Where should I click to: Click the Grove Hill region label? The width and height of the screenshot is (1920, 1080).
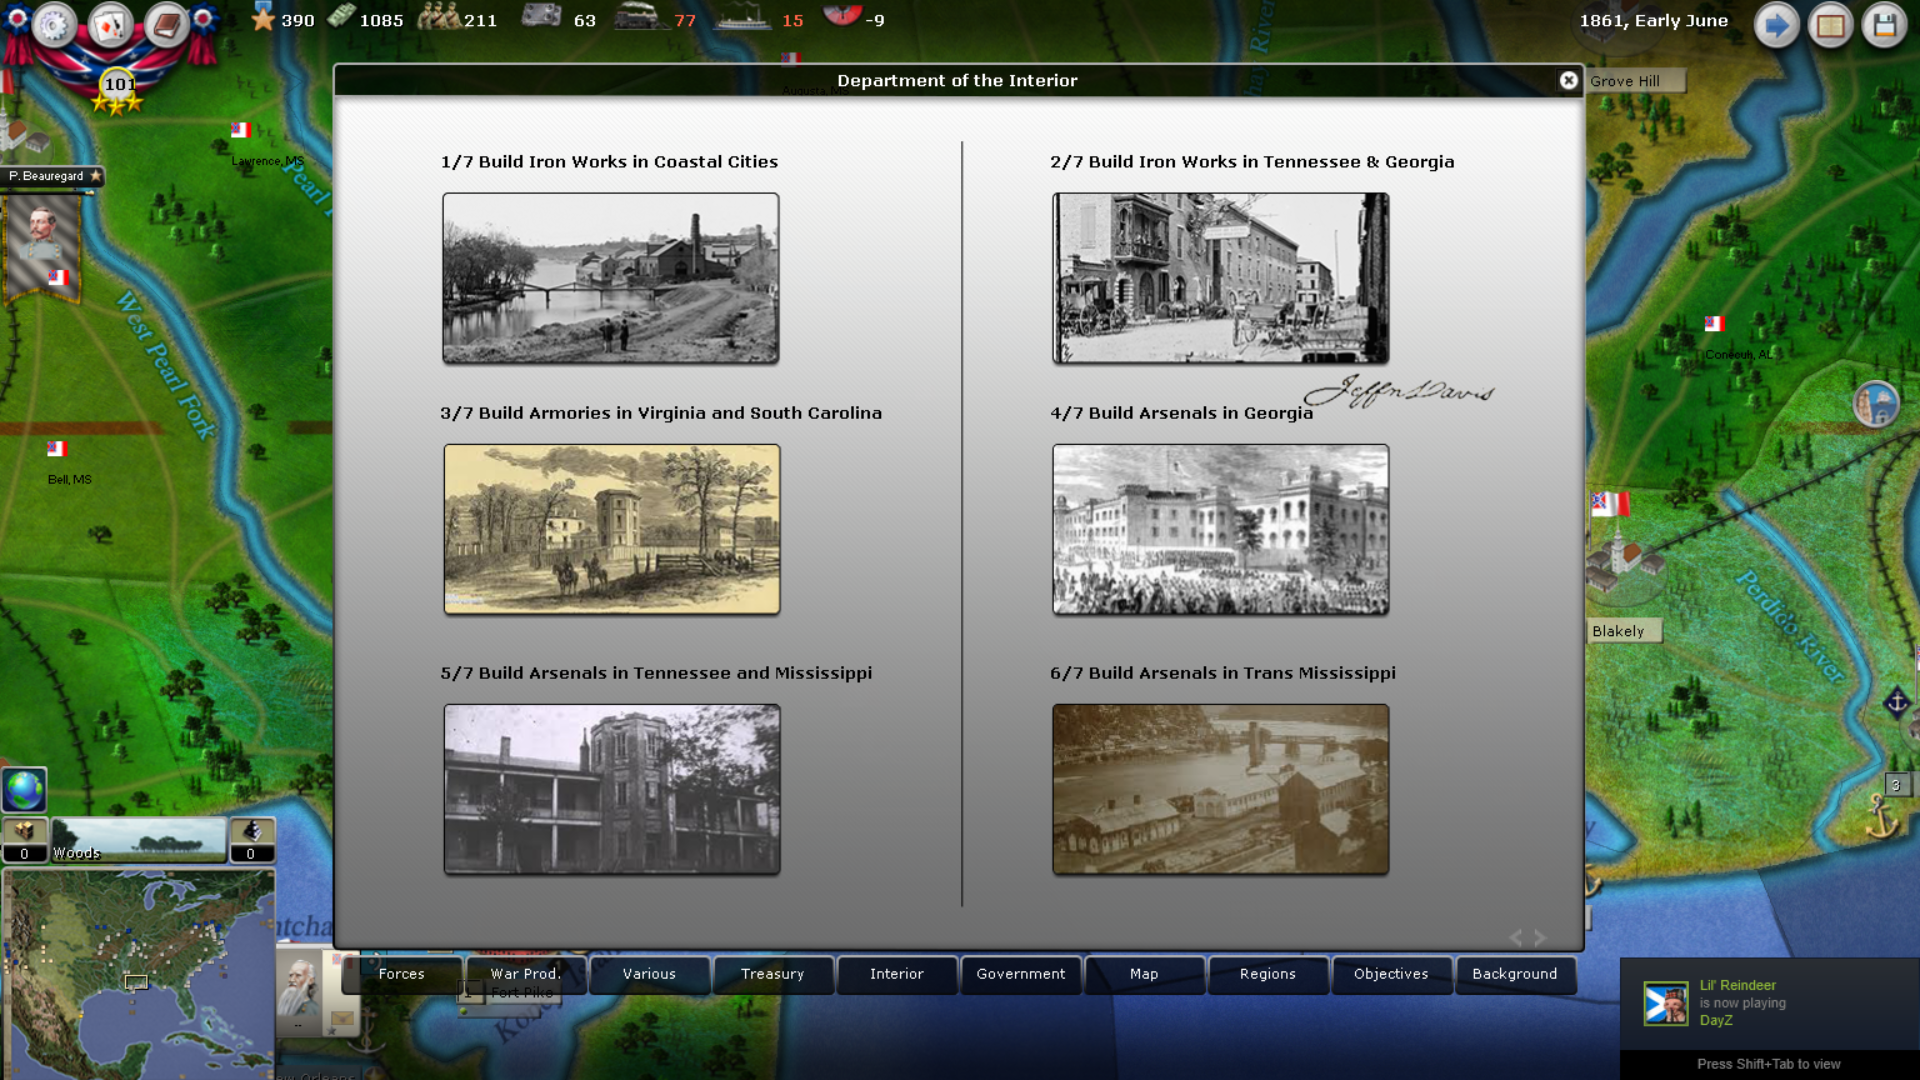[1635, 81]
